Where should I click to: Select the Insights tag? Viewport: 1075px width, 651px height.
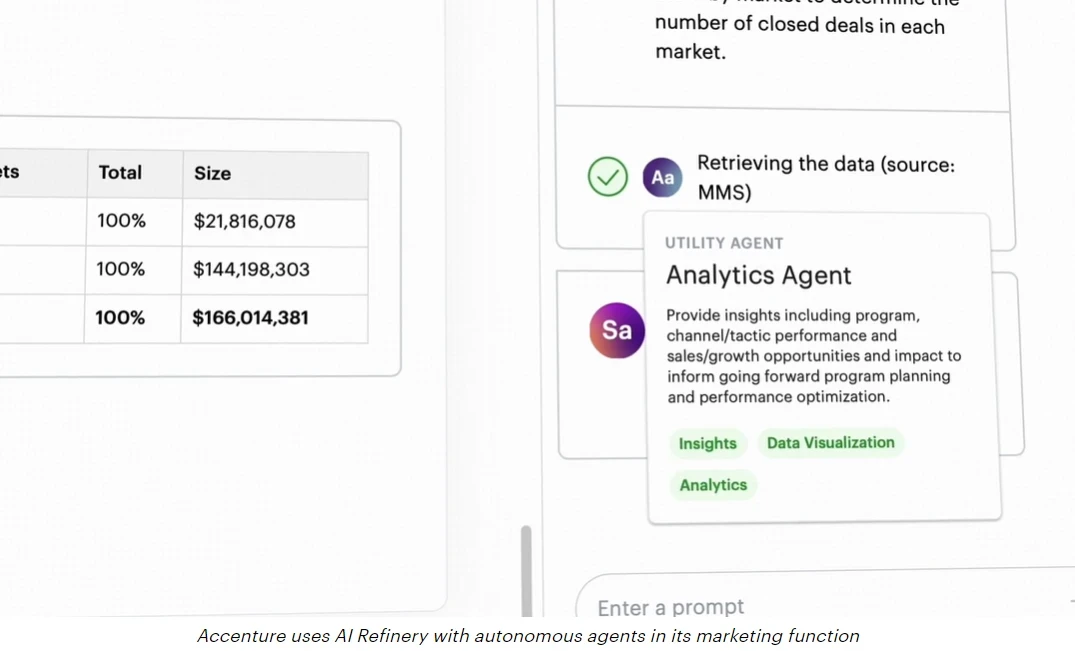707,444
